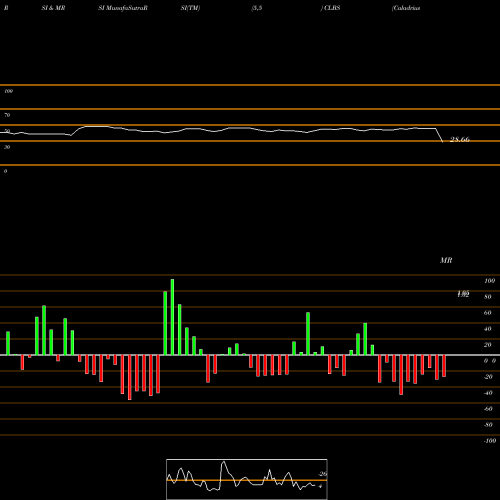
Task: Click the 'SI MunafaSutraR' header text
Action: (x=123, y=8)
